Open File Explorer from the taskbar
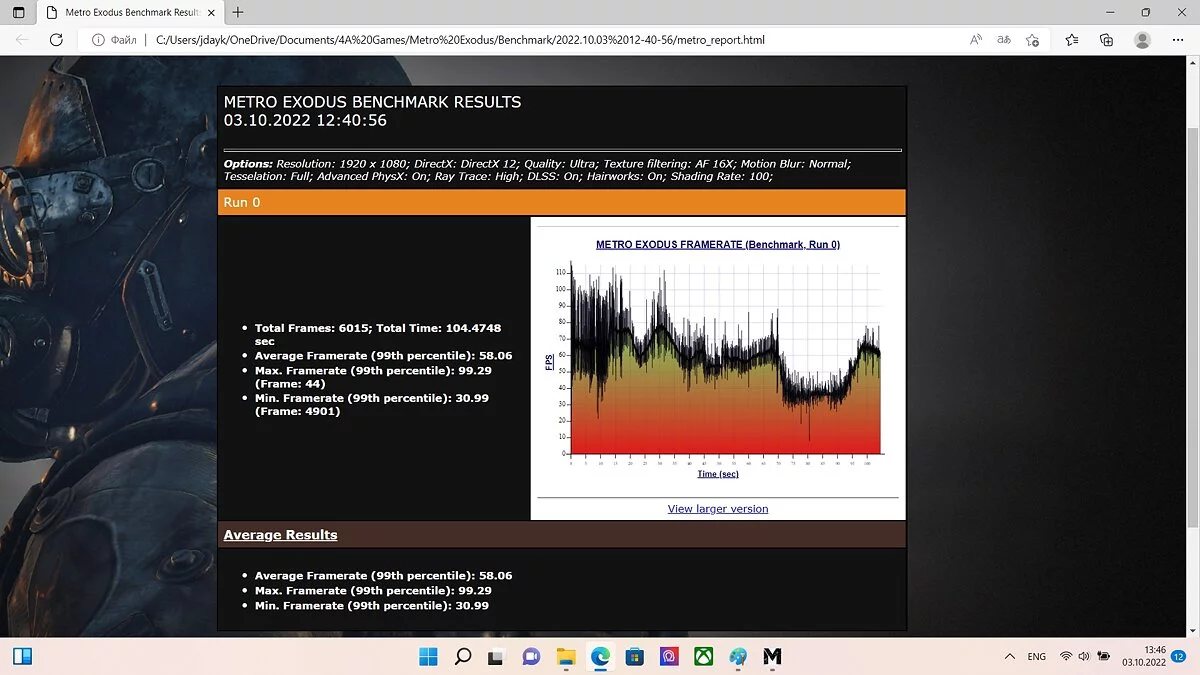This screenshot has height=675, width=1200. (566, 657)
